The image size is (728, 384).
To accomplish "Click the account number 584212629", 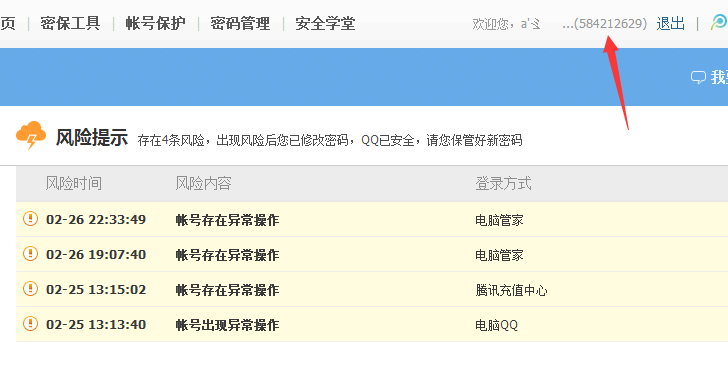I will (x=610, y=24).
